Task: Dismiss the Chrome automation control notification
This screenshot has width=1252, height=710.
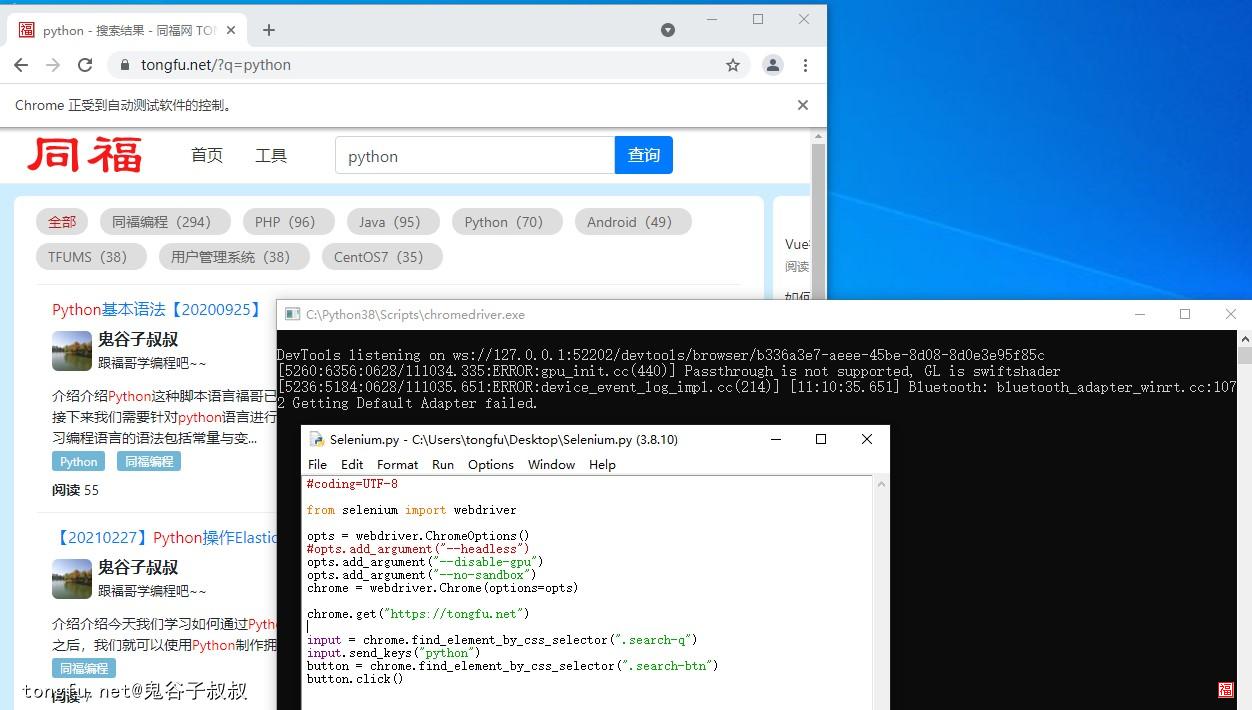Action: point(802,104)
